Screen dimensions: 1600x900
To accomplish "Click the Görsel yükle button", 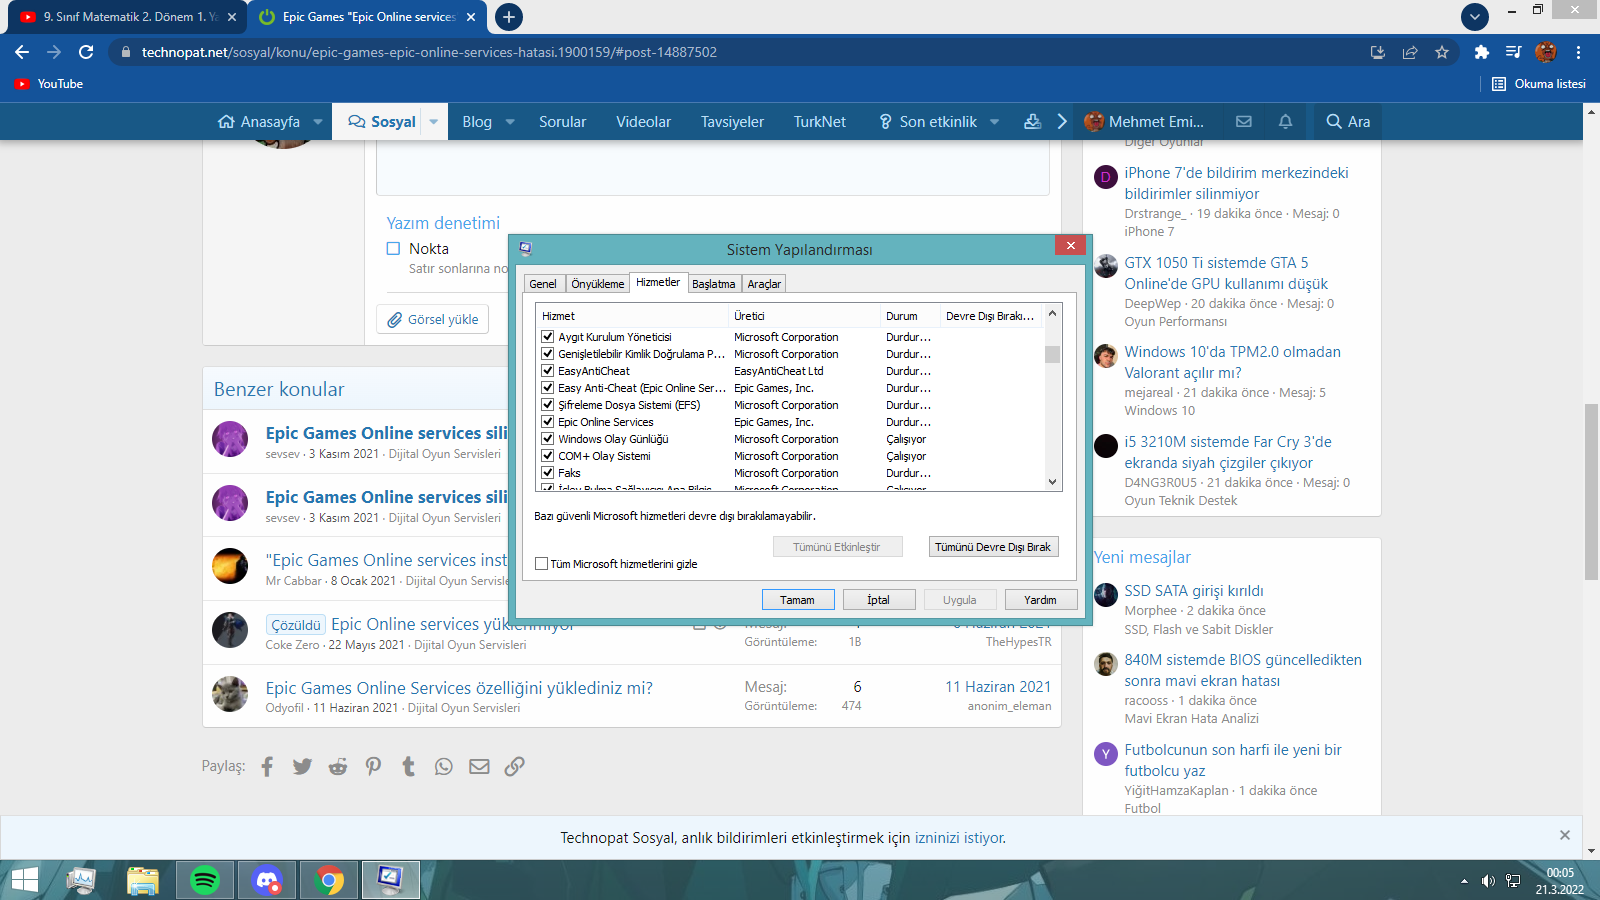I will point(433,320).
